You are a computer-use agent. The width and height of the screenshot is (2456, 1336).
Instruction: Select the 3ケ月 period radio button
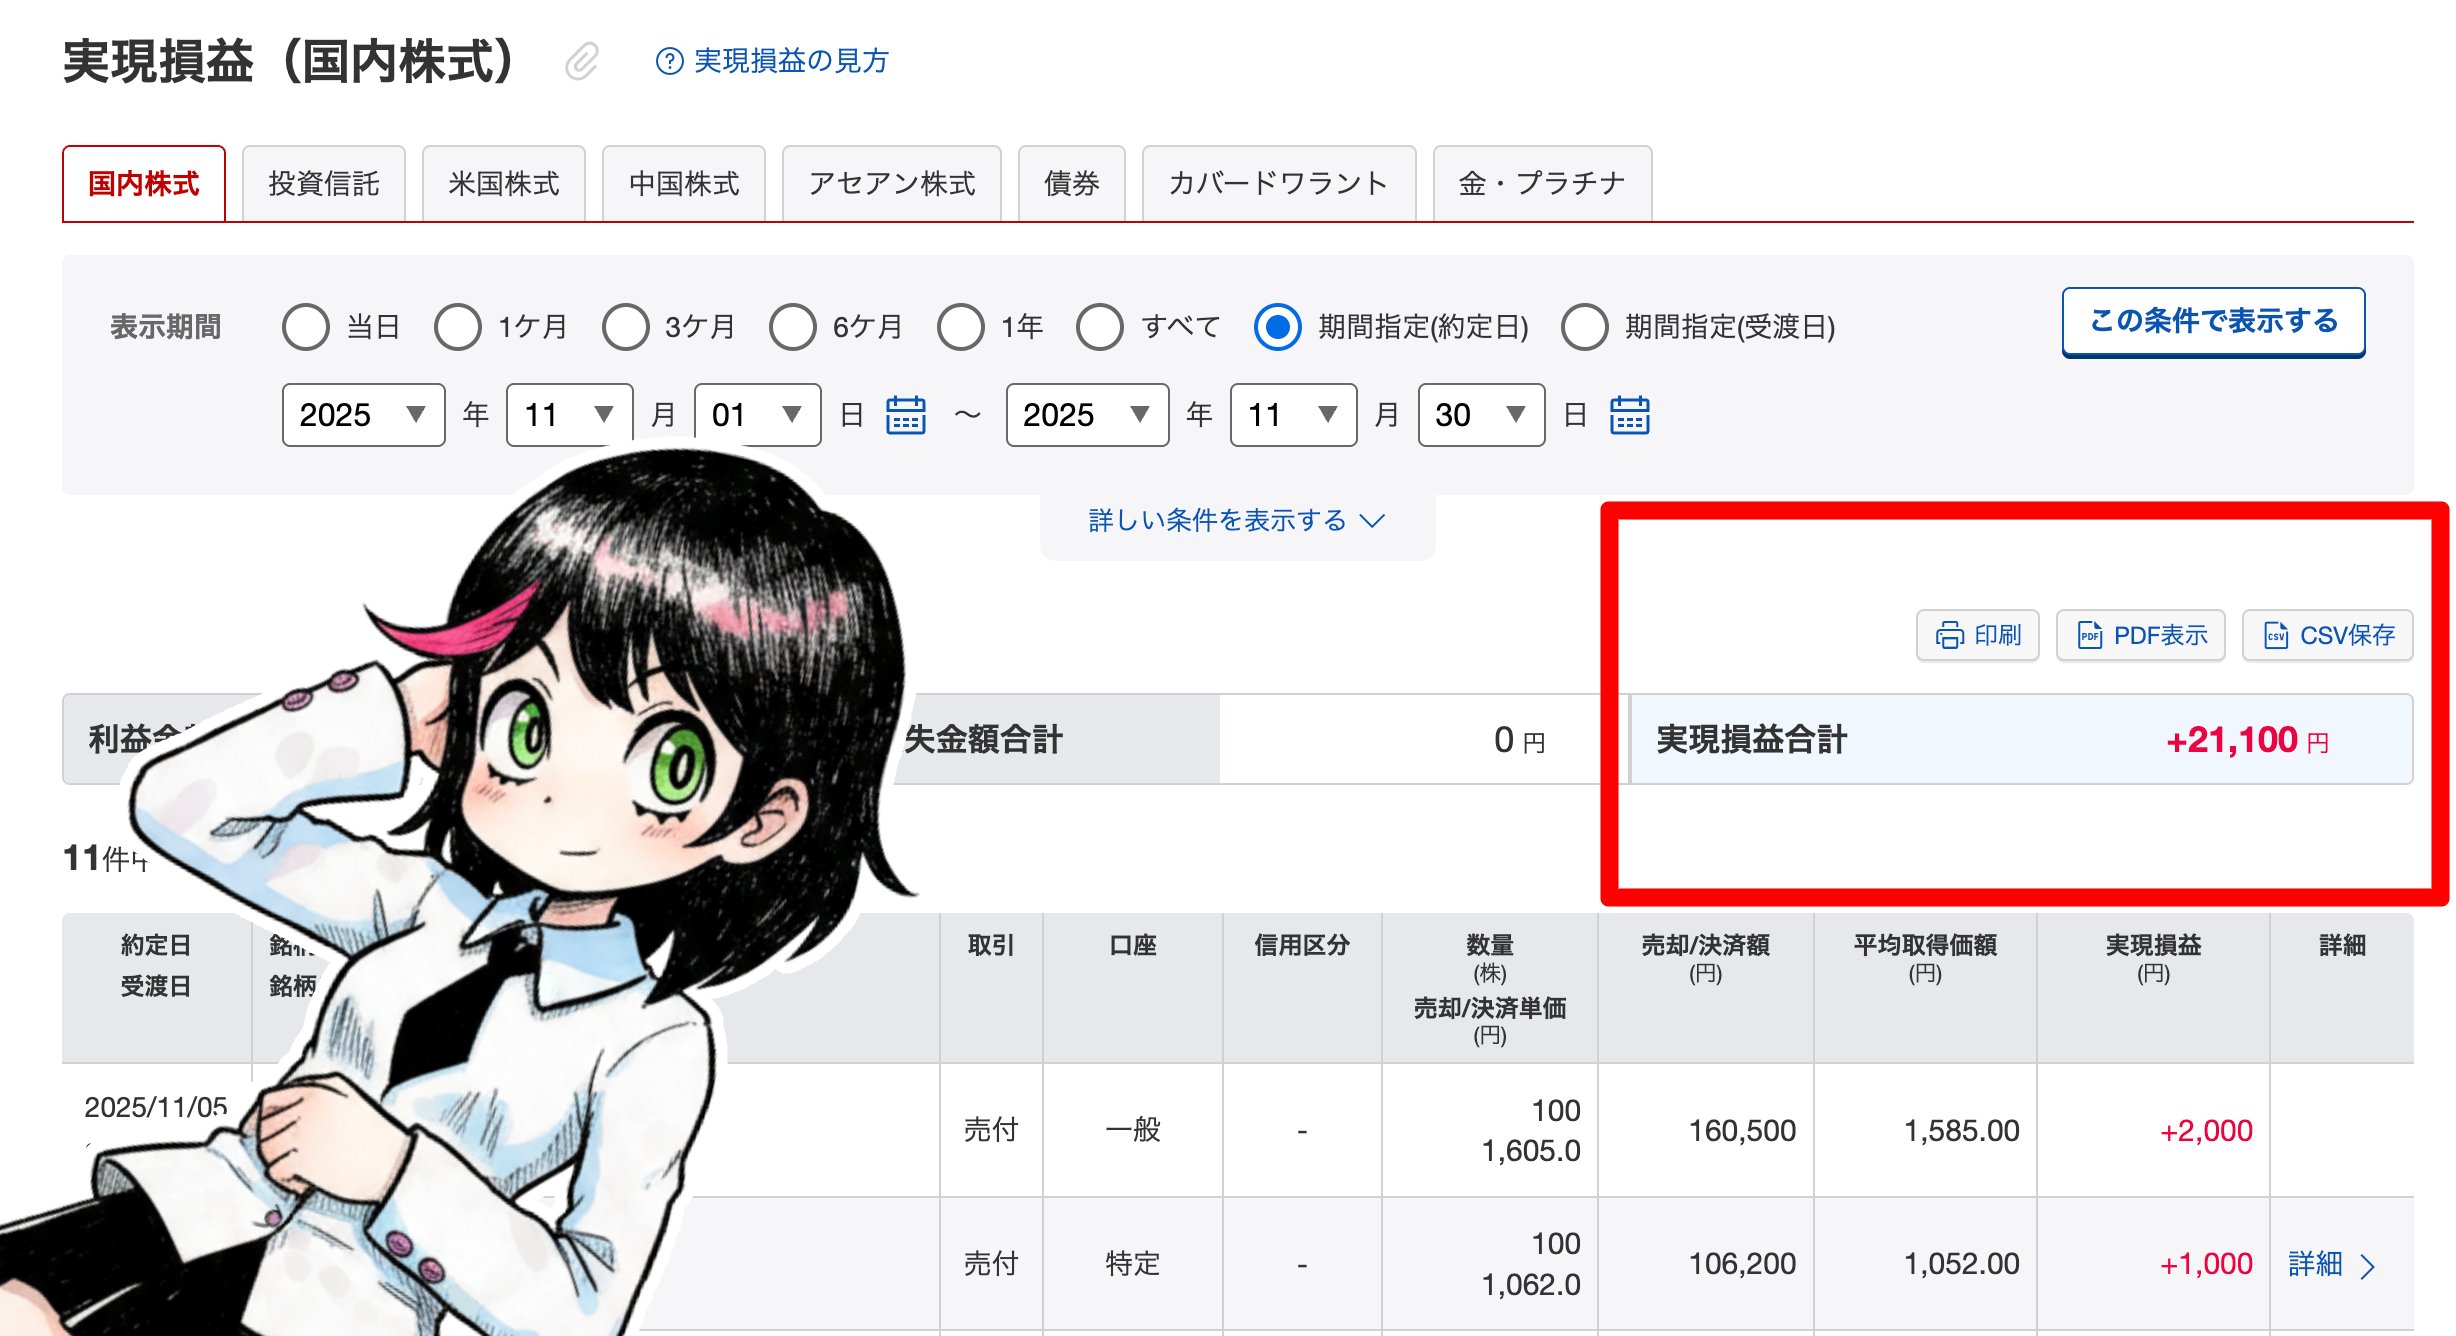(x=626, y=327)
